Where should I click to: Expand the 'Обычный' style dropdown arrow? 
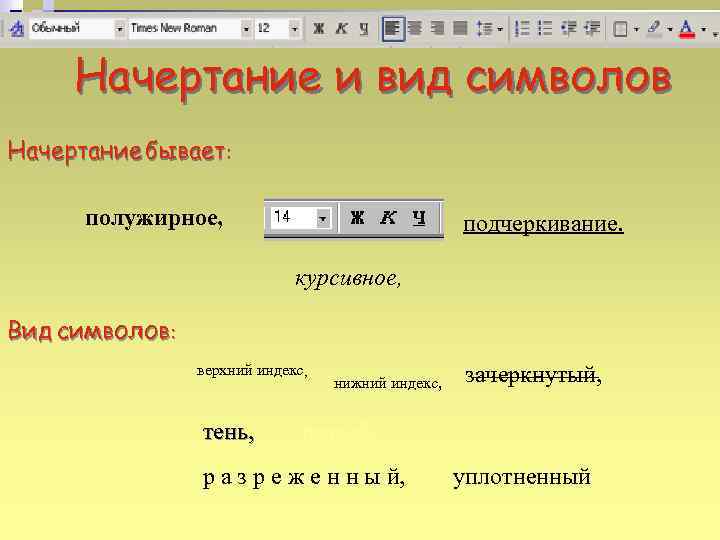pyautogui.click(x=119, y=29)
